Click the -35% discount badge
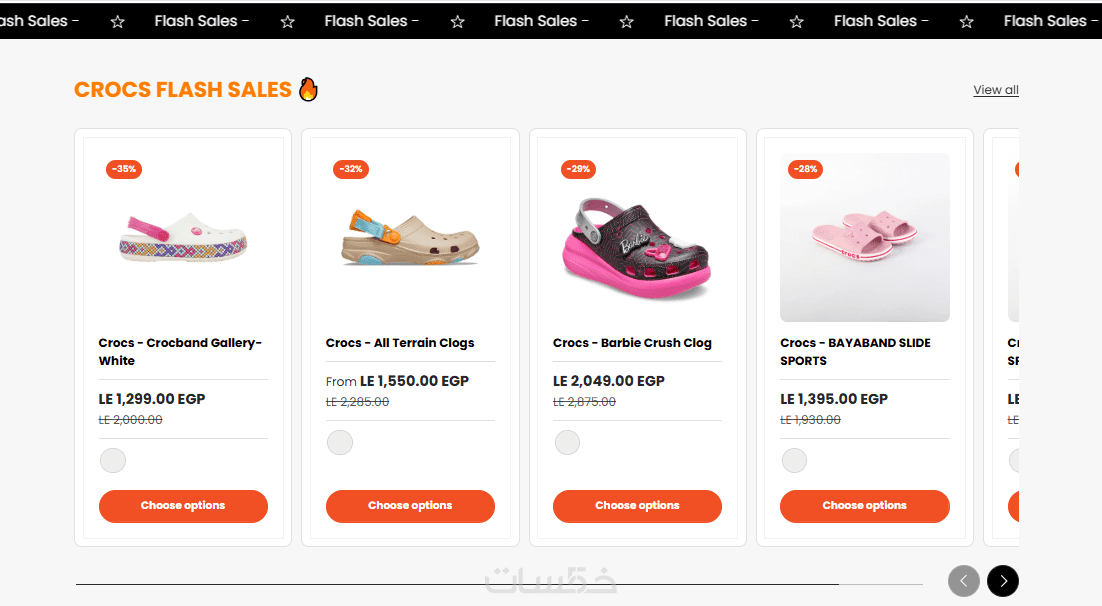Image resolution: width=1102 pixels, height=606 pixels. tap(124, 169)
